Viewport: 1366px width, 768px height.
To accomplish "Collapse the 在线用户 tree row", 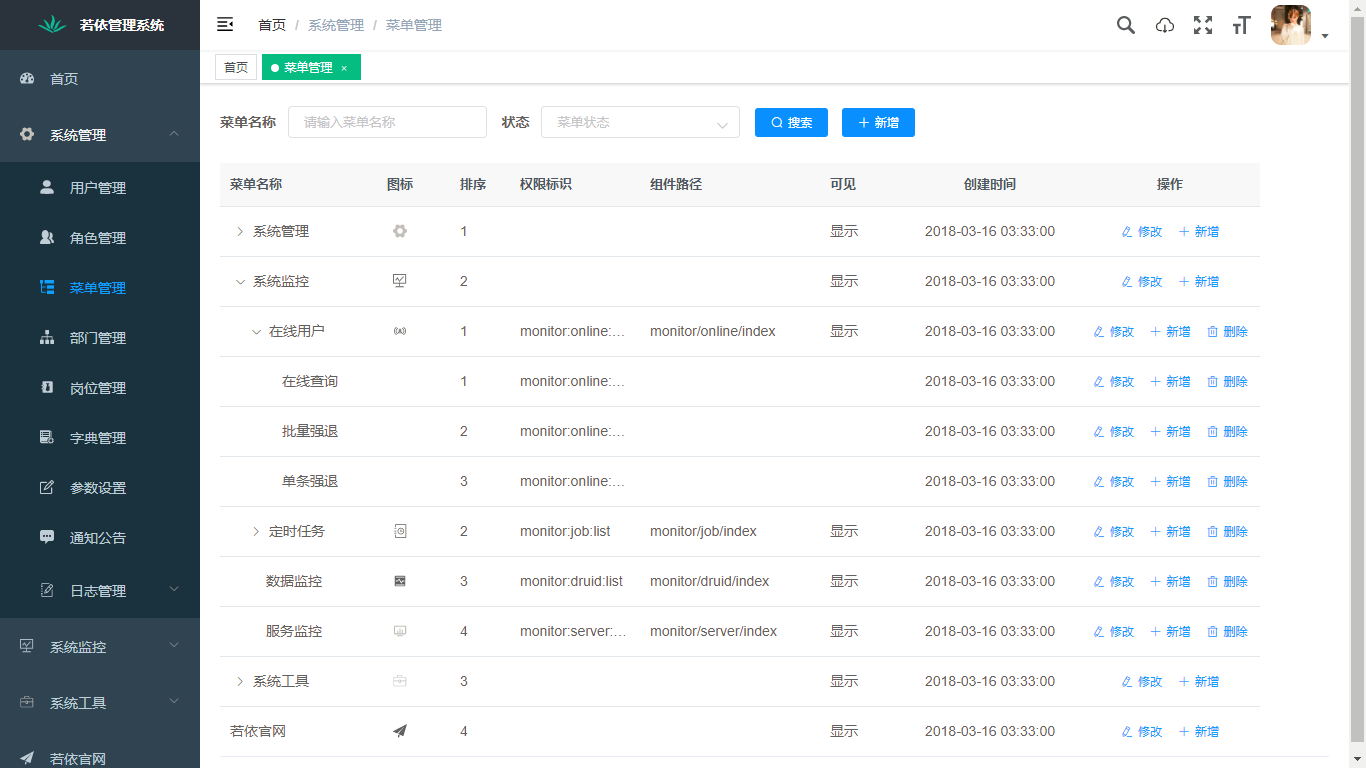I will (256, 331).
